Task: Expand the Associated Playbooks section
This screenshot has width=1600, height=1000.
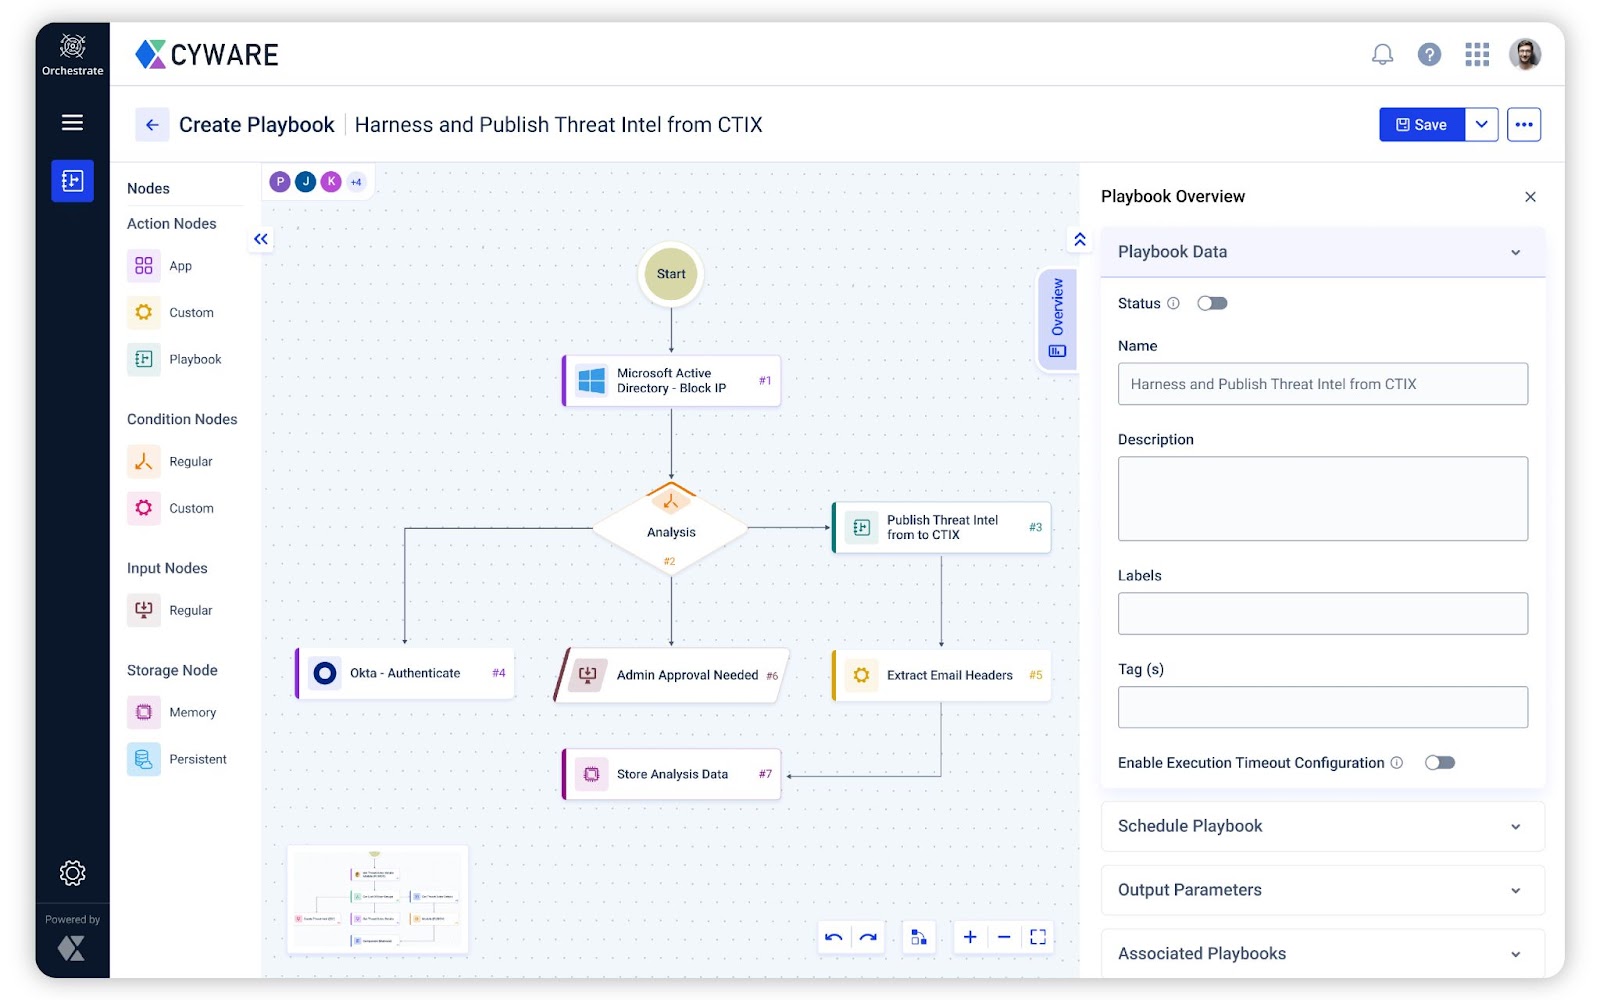Action: click(x=1516, y=955)
